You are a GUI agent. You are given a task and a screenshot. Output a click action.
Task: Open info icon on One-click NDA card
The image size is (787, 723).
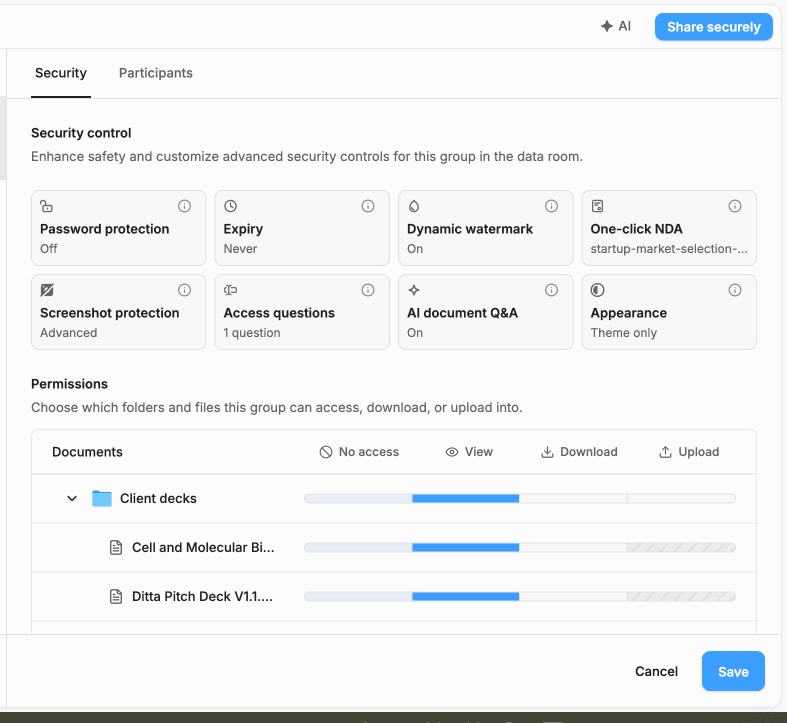pos(735,206)
